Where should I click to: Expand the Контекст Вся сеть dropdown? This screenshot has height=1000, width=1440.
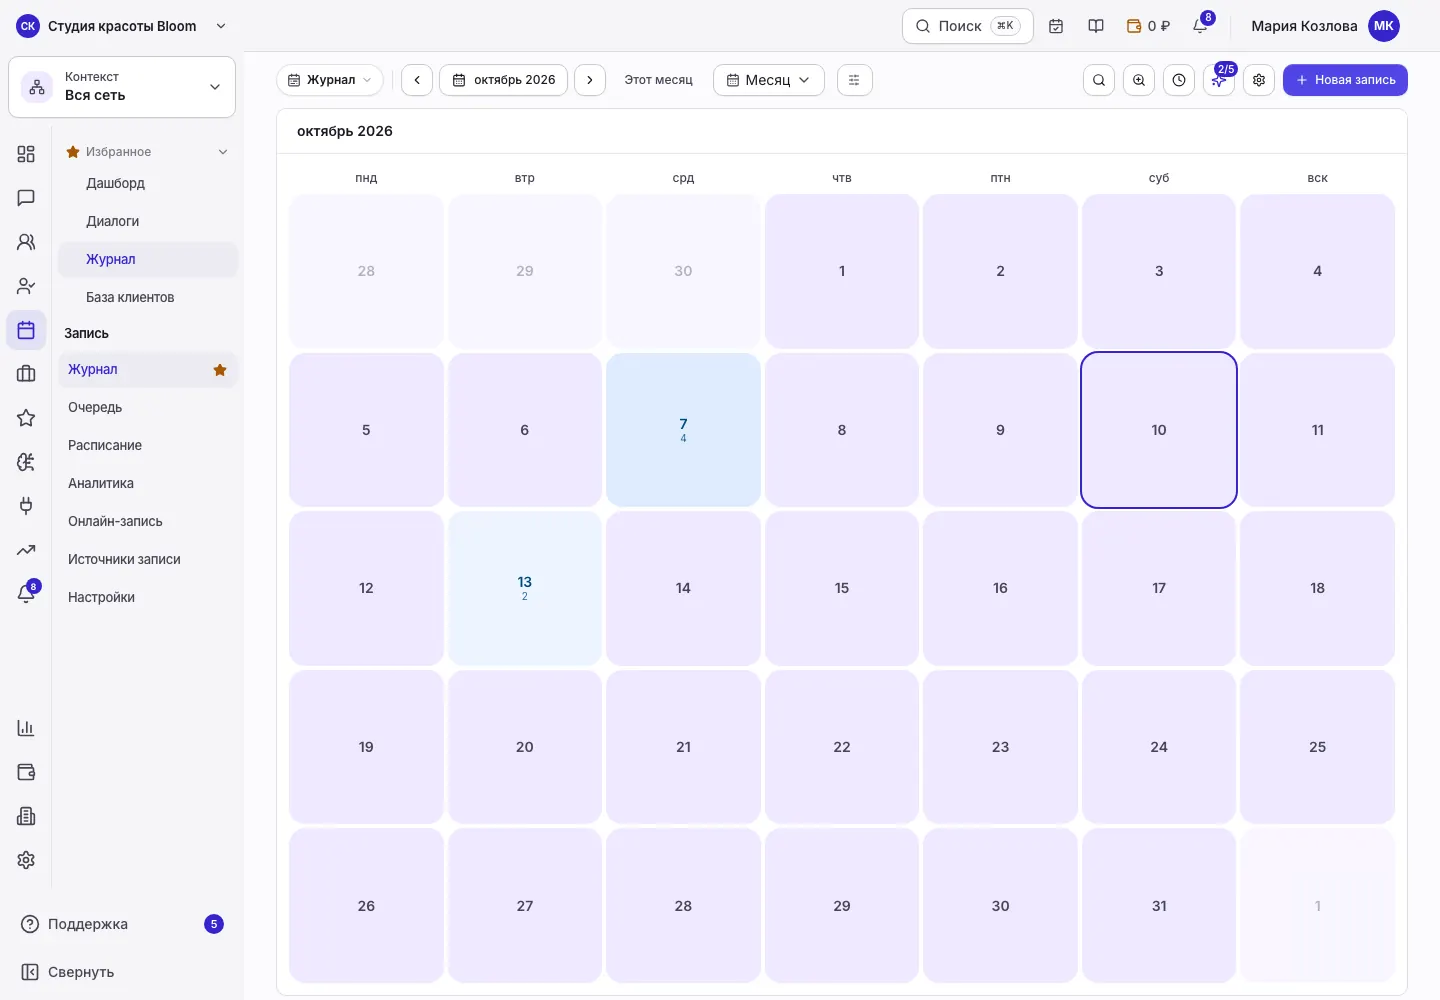122,87
